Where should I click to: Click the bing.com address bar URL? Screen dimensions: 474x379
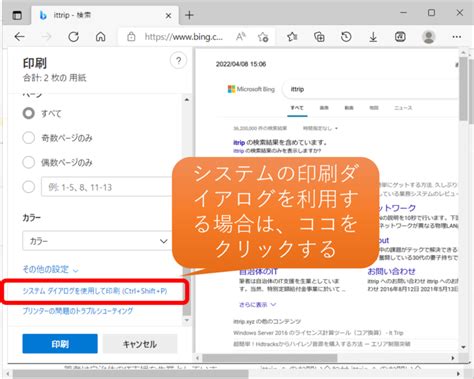click(184, 37)
